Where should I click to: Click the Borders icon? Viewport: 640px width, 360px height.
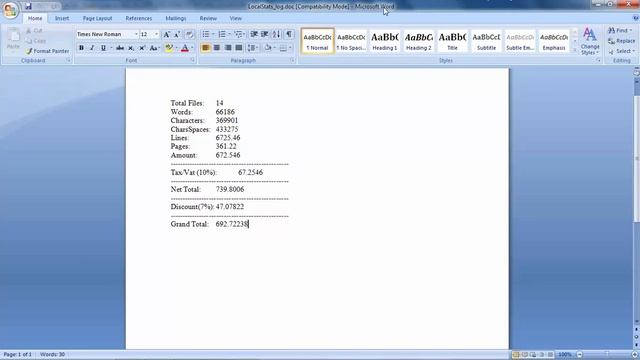[283, 48]
